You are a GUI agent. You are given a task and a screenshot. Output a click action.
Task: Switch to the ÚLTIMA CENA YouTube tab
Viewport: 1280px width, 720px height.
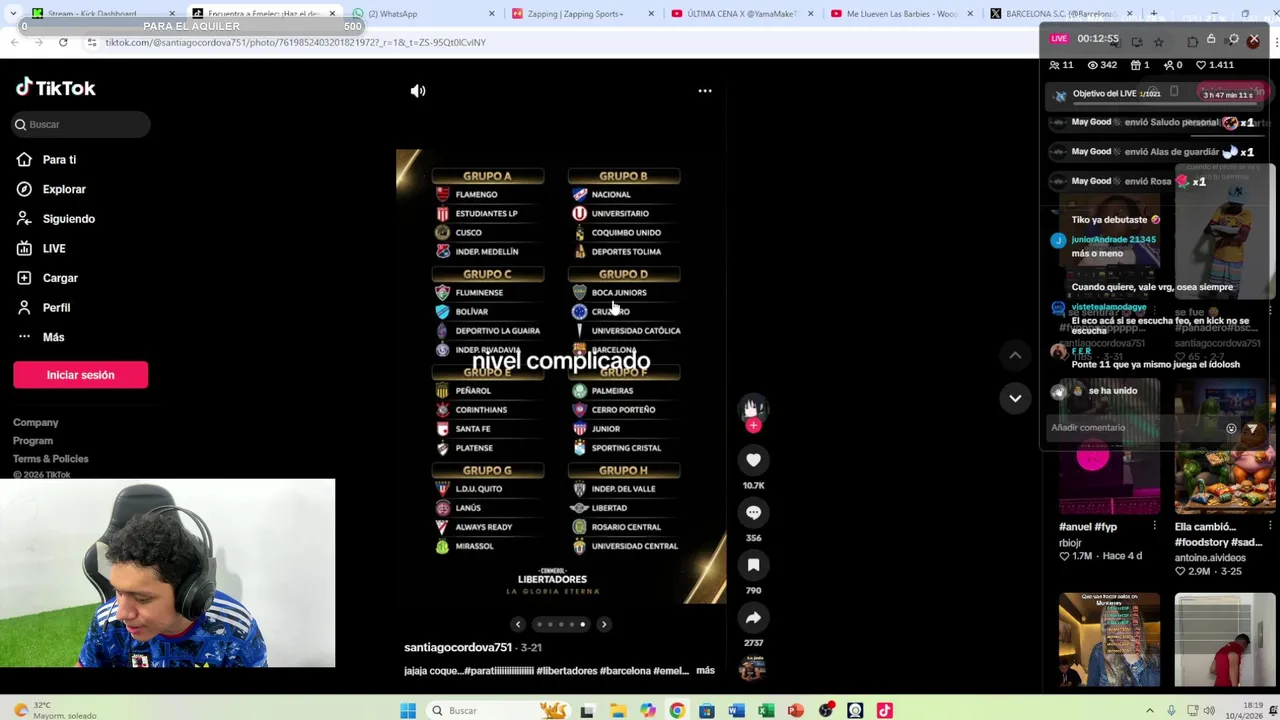[741, 14]
